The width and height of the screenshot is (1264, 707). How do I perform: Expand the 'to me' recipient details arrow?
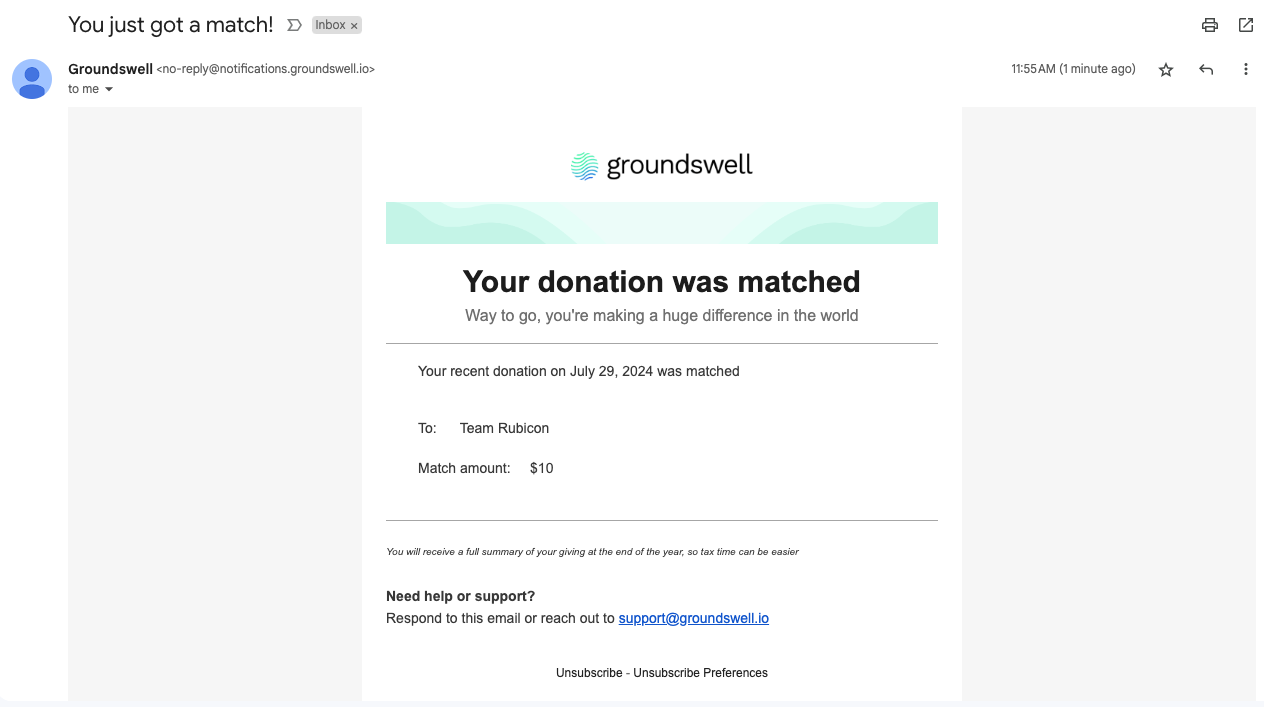point(109,90)
